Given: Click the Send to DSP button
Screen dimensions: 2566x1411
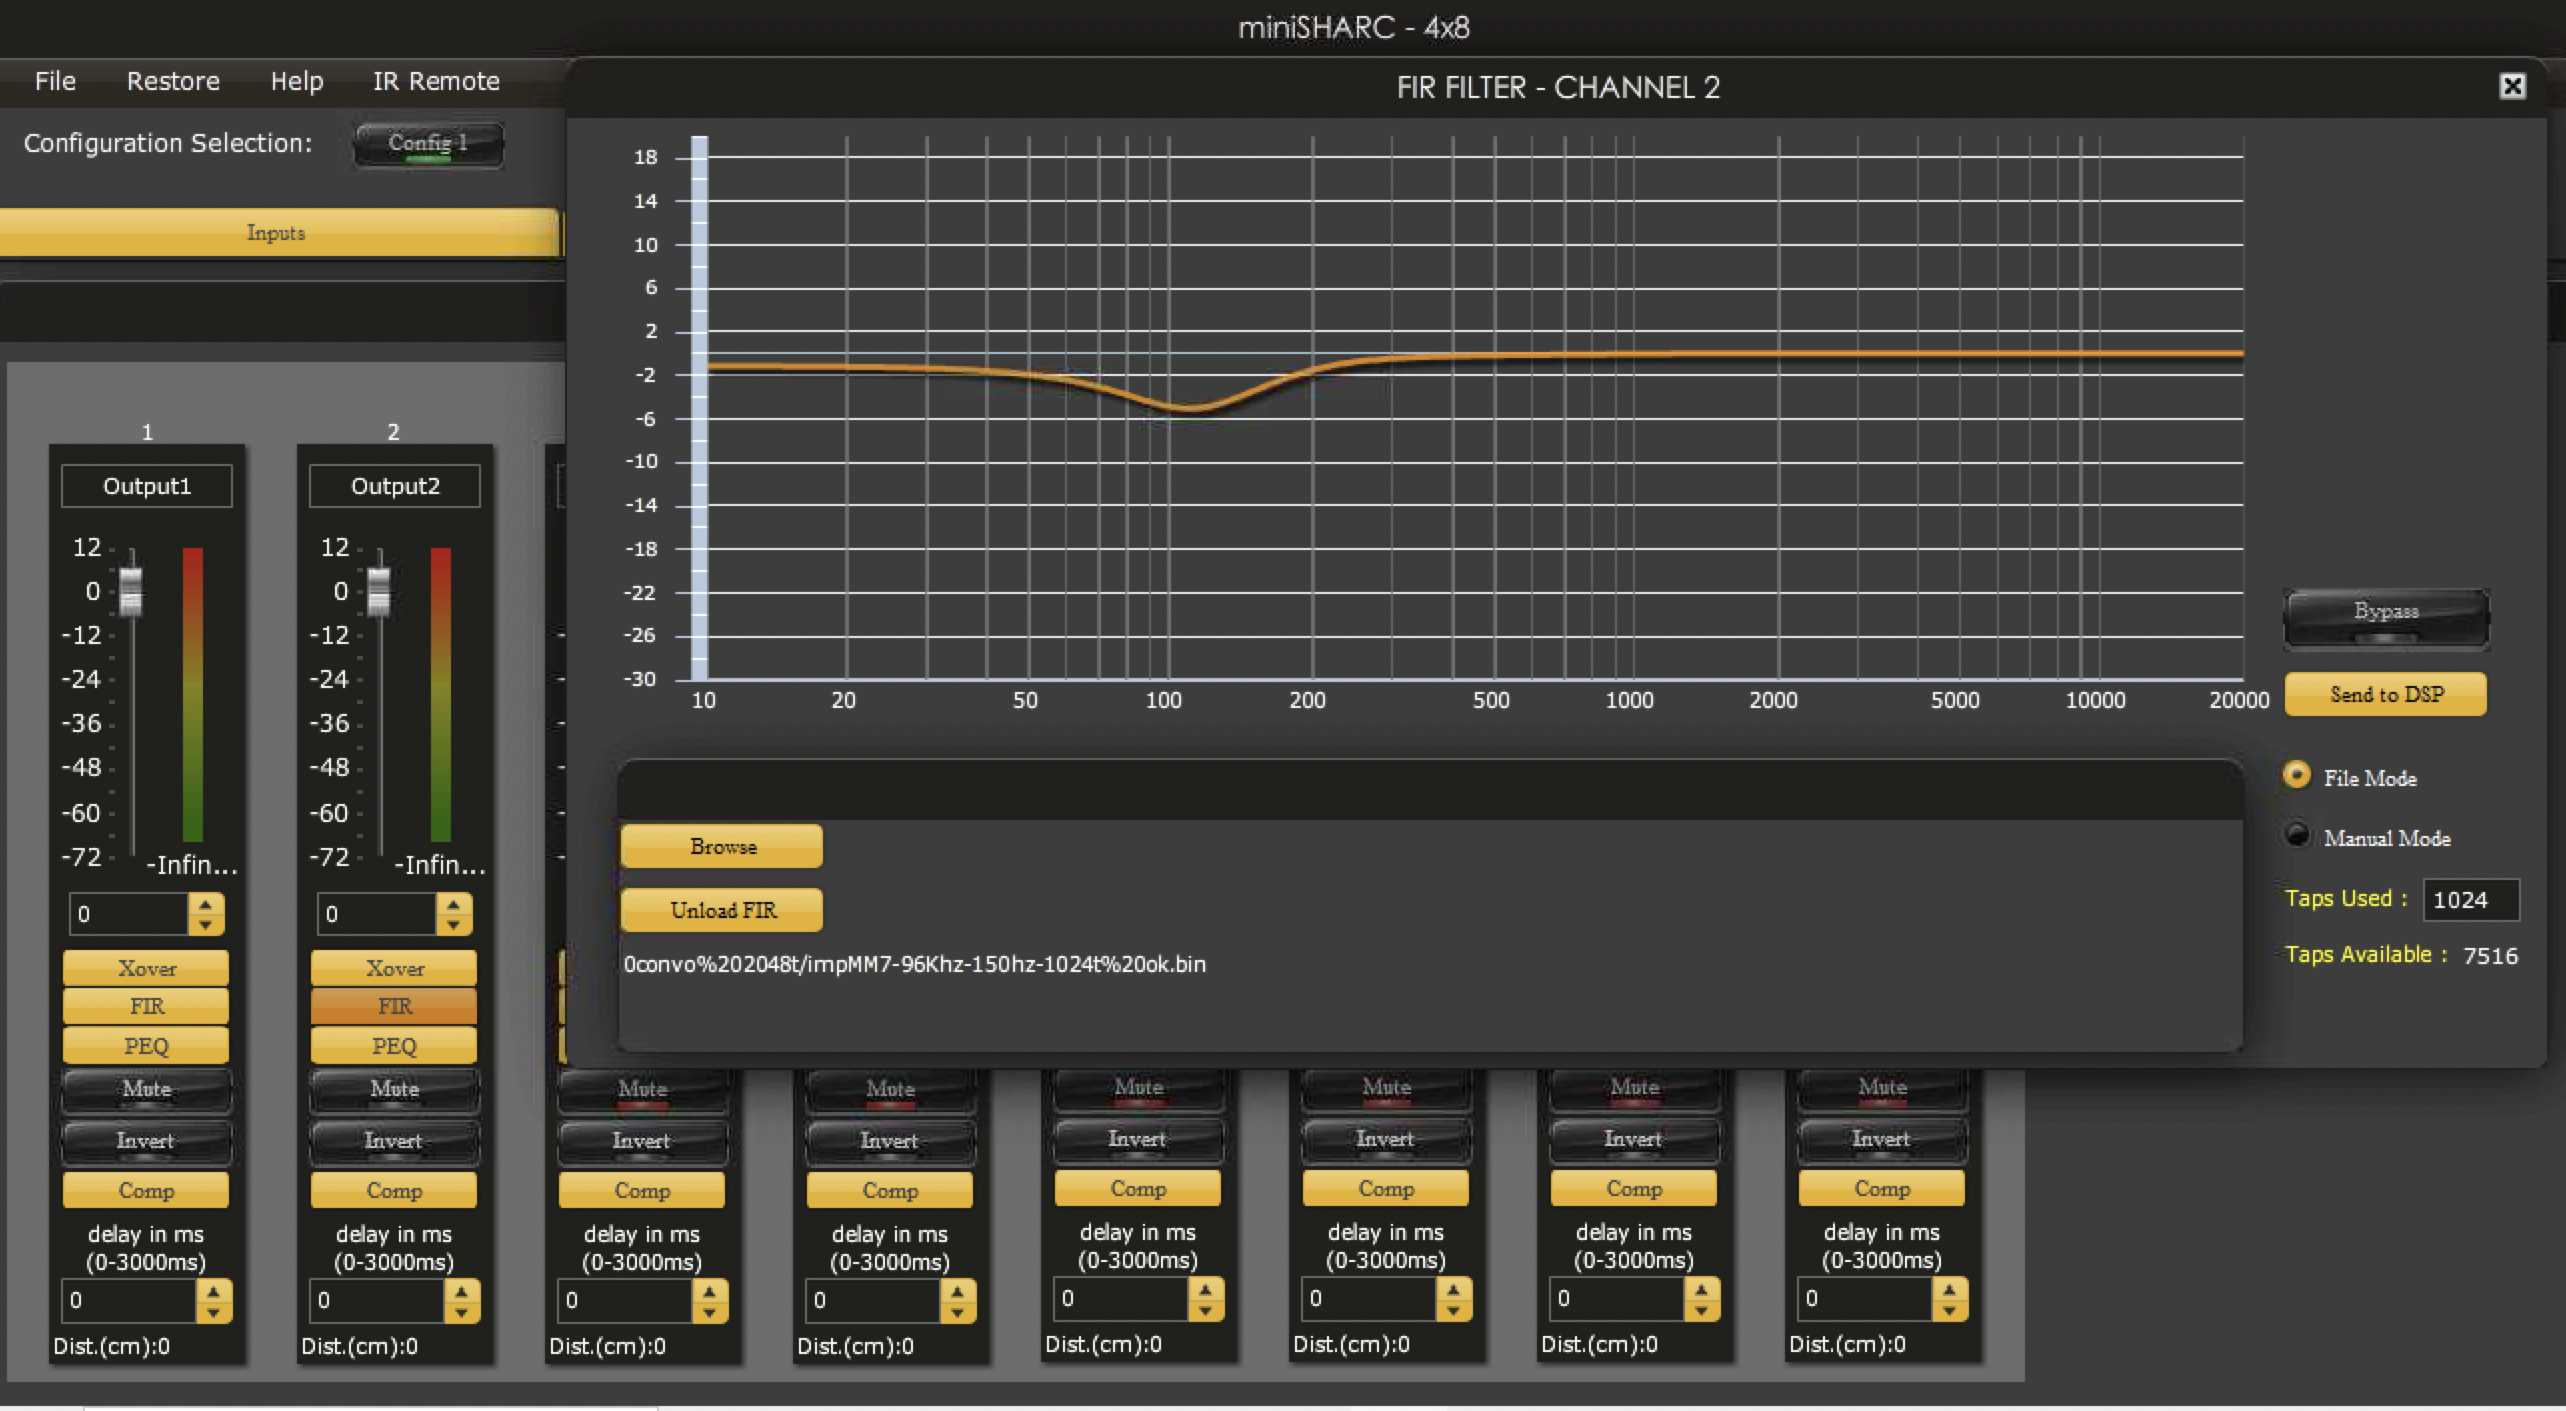Looking at the screenshot, I should coord(2386,694).
